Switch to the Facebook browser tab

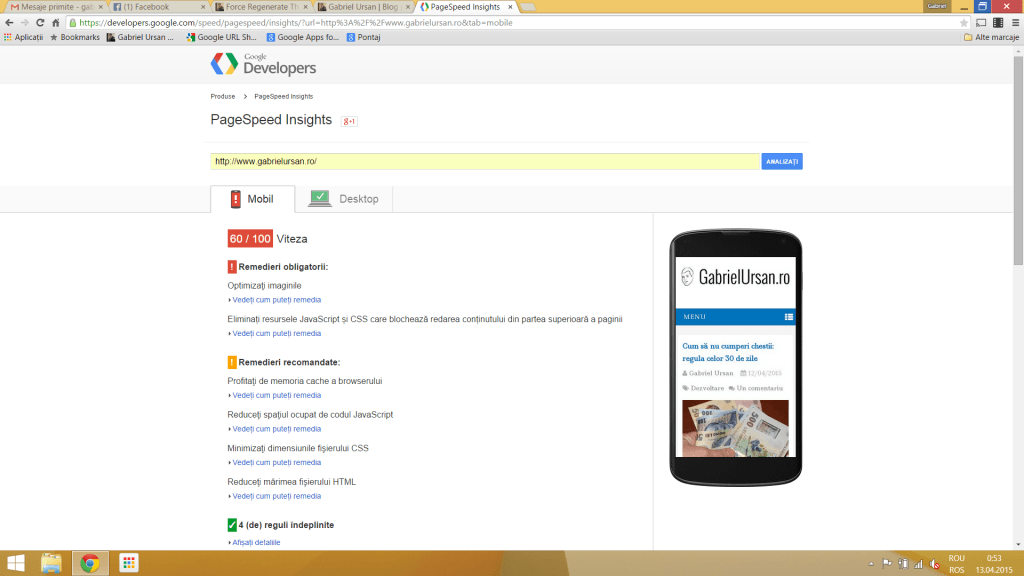[157, 7]
